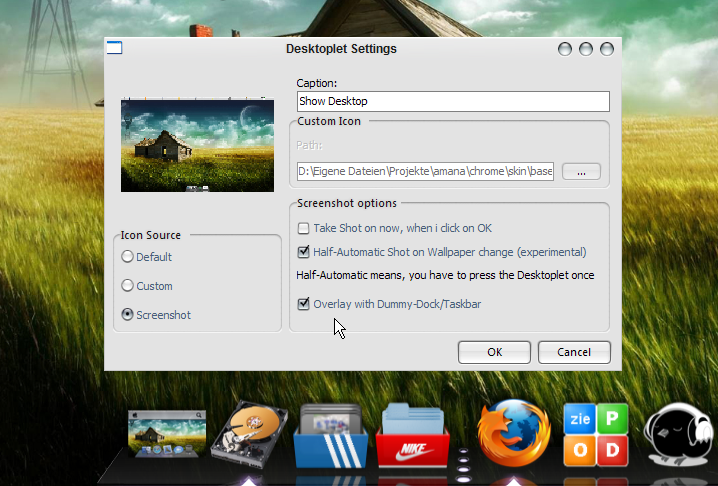Click the window menu icon beside title
Viewport: 718px width, 486px height.
click(x=114, y=48)
